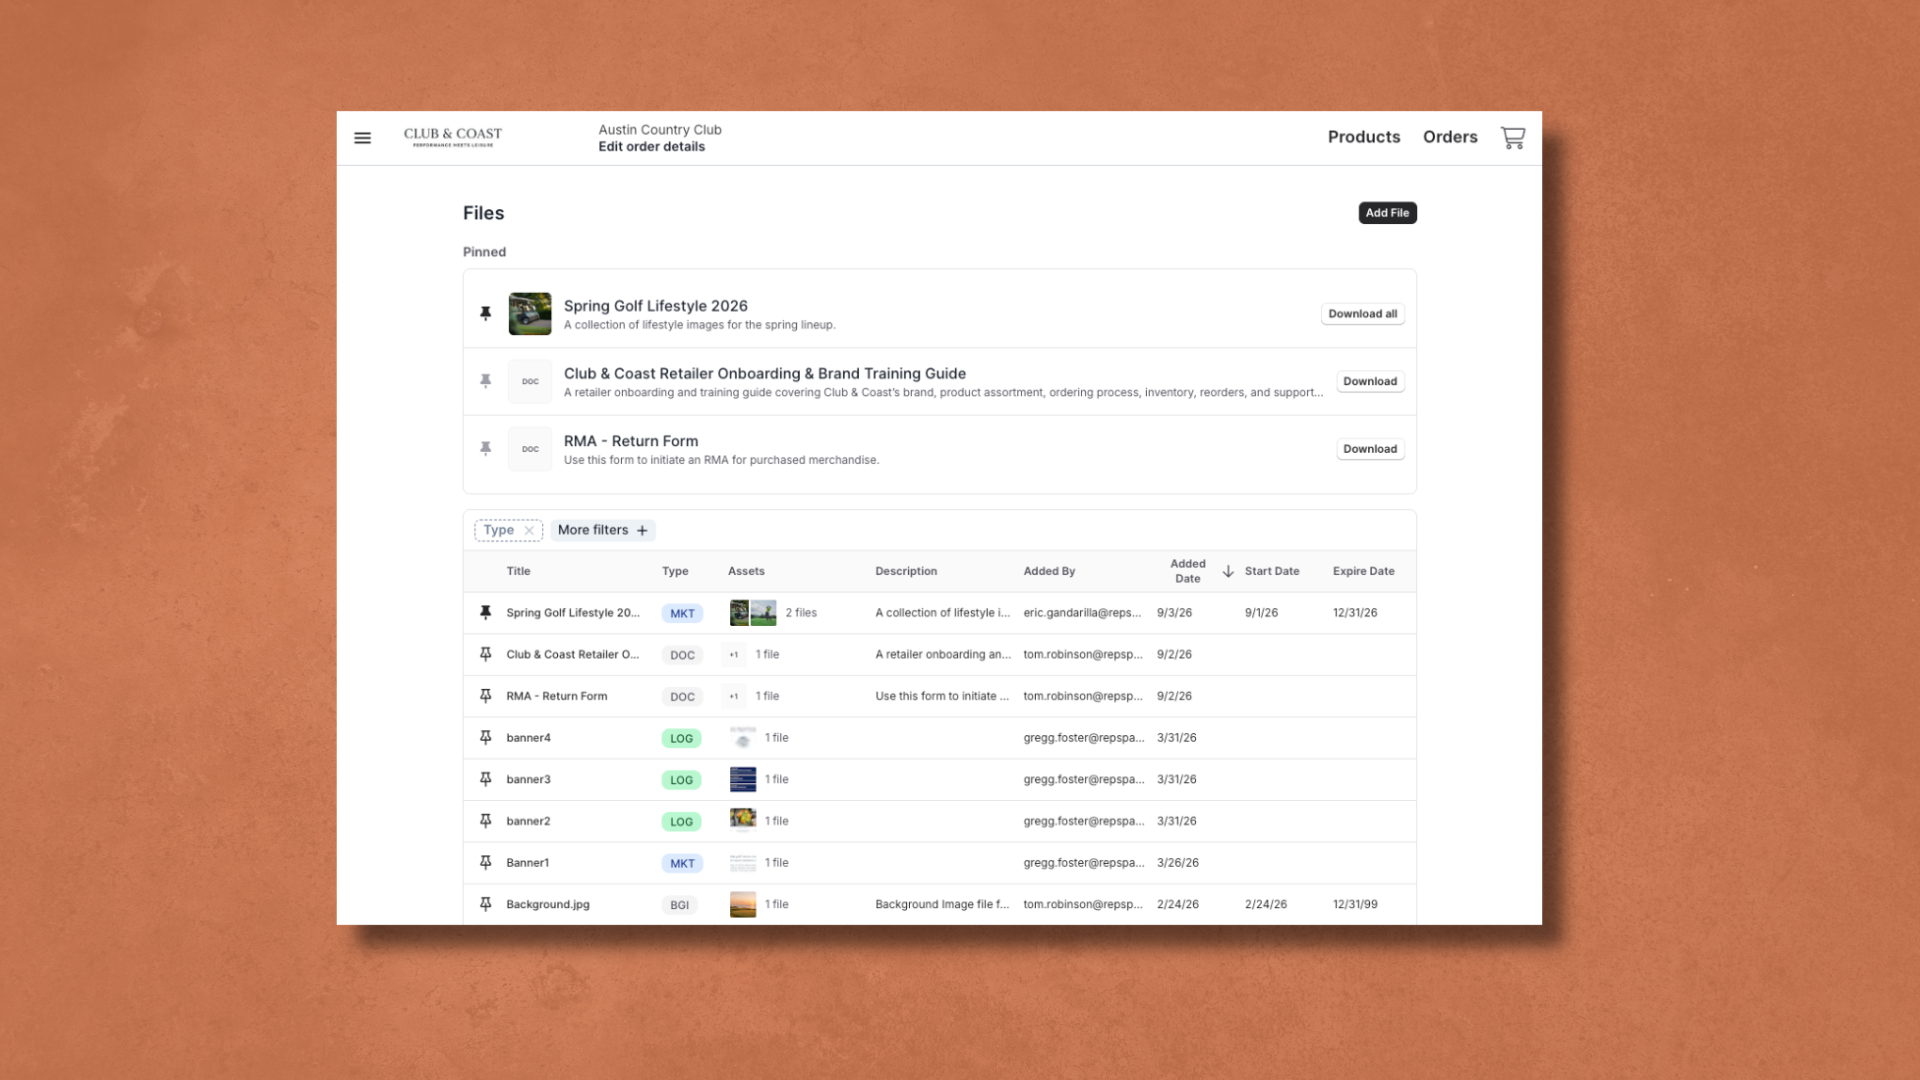Image resolution: width=1920 pixels, height=1080 pixels.
Task: Open first asset thumbnail in Spring Golf row
Action: tap(739, 613)
